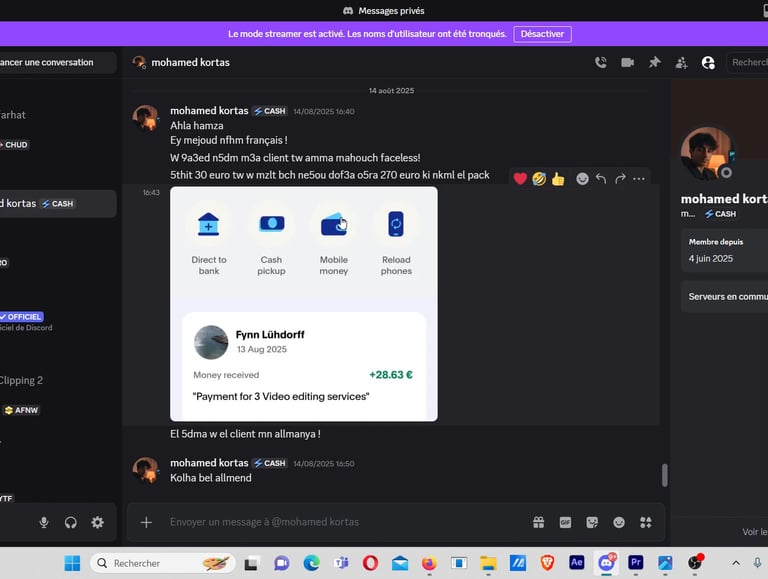768x579 pixels.
Task: Open the money transfer screenshot attachment
Action: [304, 304]
